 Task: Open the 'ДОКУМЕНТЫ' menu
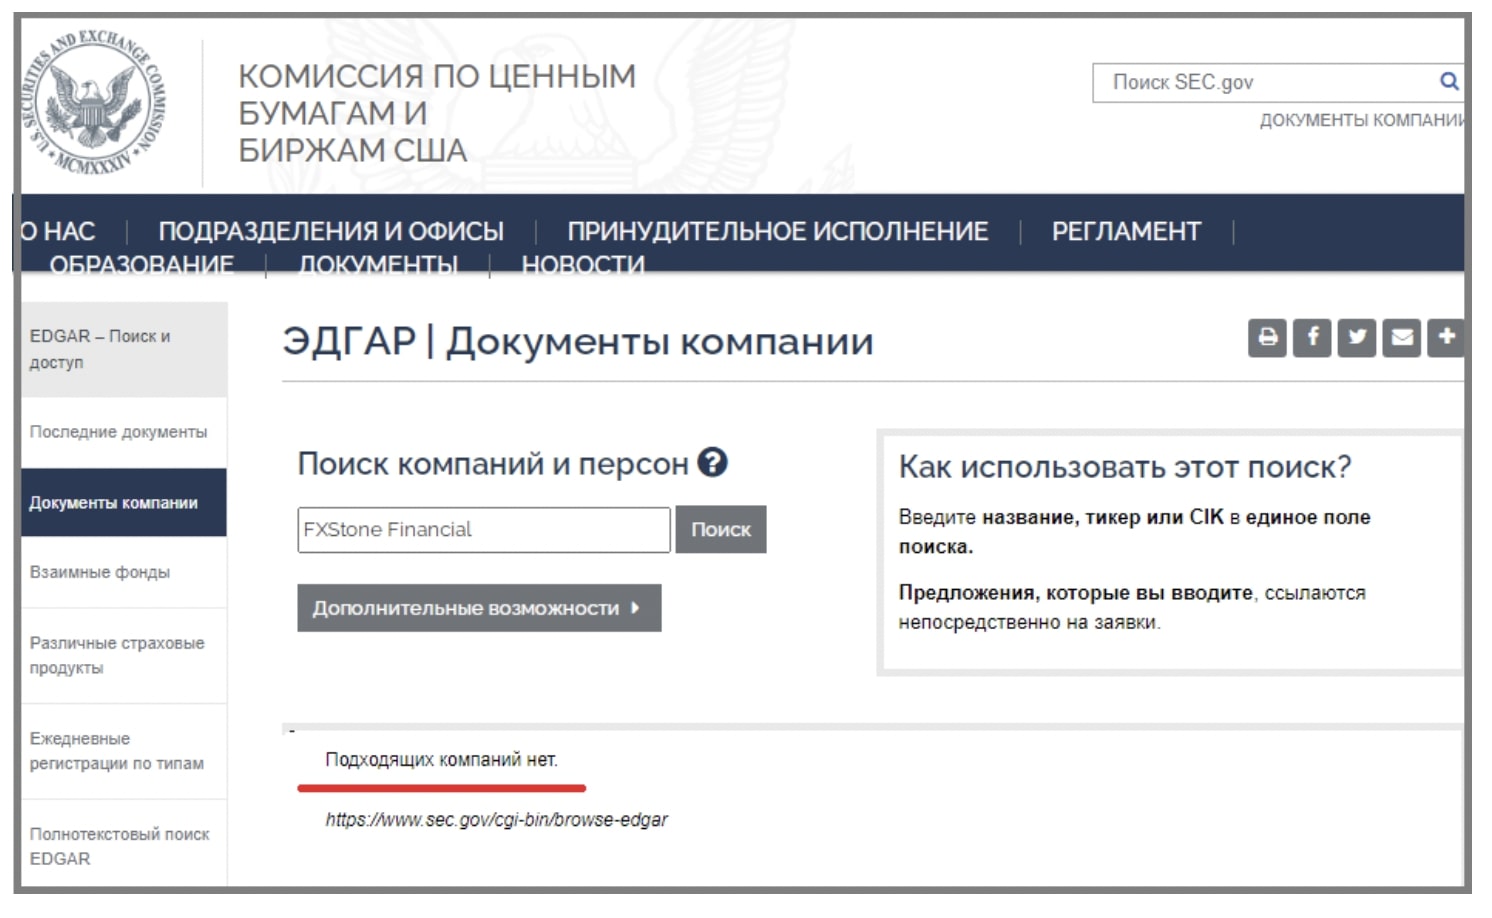(x=378, y=263)
